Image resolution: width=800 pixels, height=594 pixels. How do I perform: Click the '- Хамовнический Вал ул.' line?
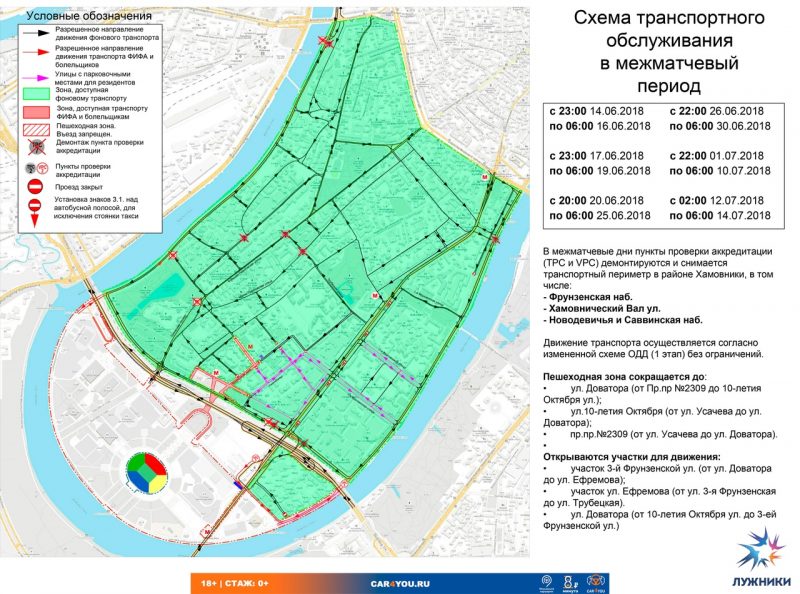pyautogui.click(x=602, y=309)
